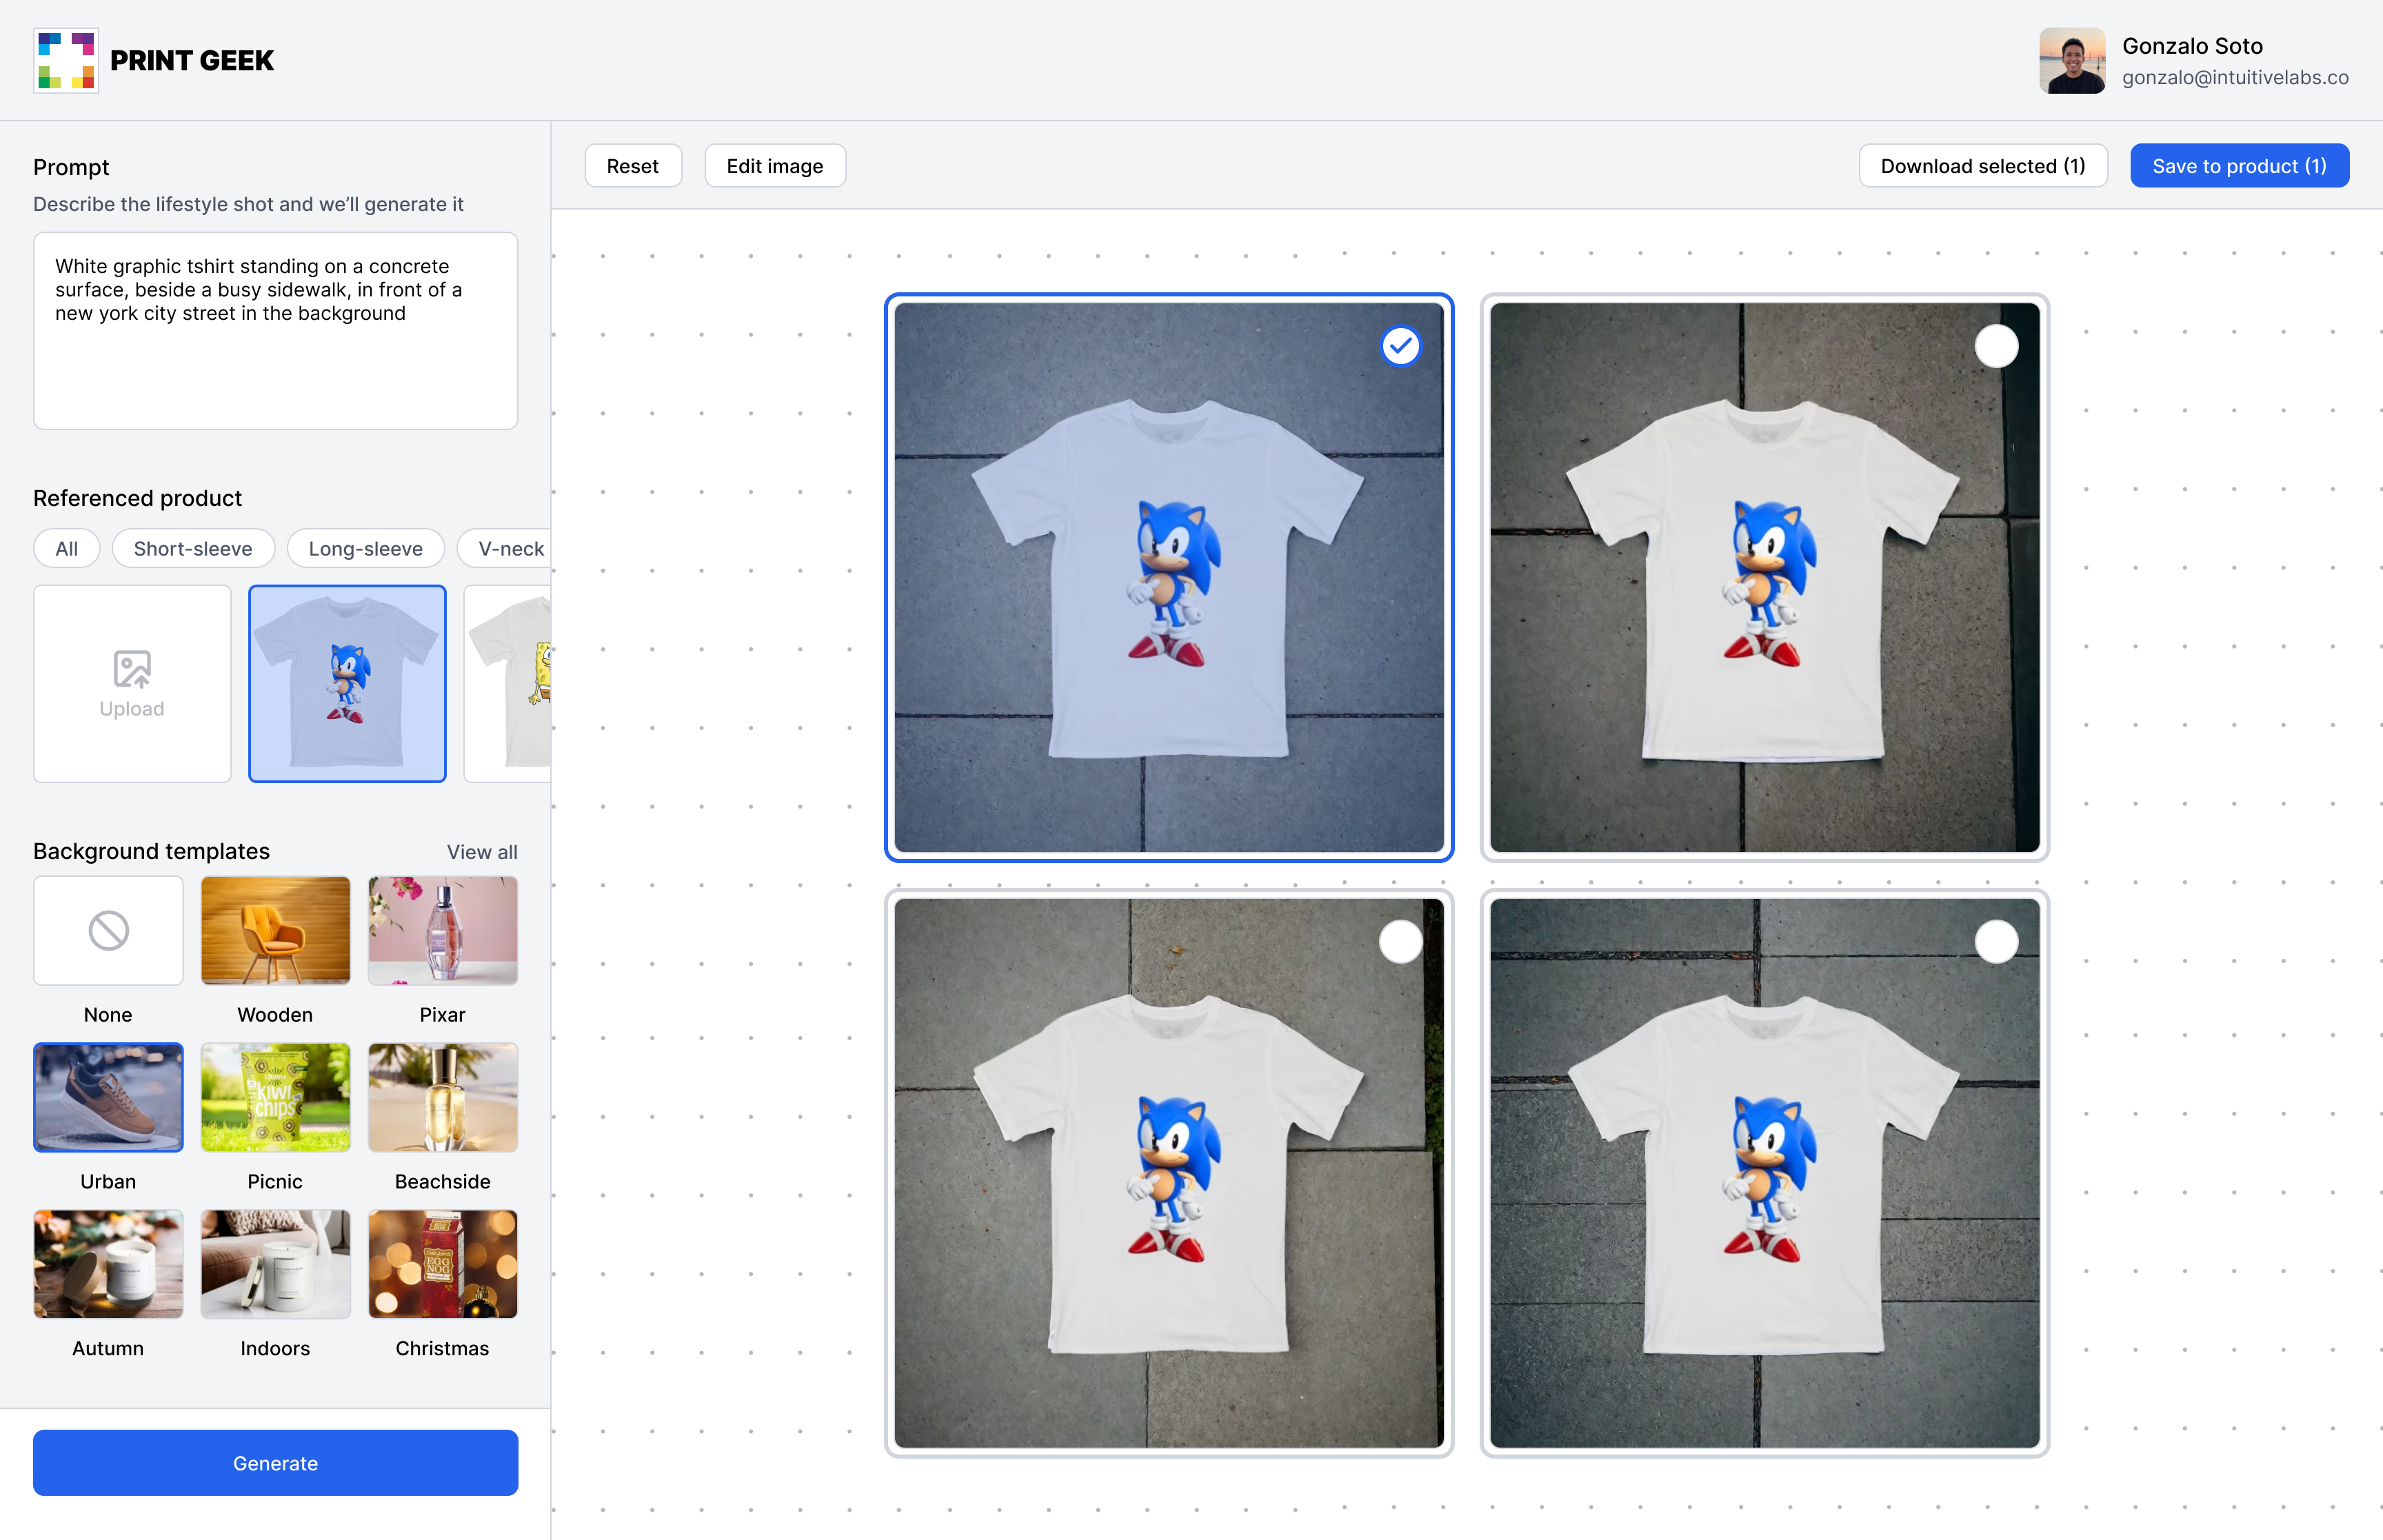Select the top-right generated image circle

click(x=1996, y=346)
